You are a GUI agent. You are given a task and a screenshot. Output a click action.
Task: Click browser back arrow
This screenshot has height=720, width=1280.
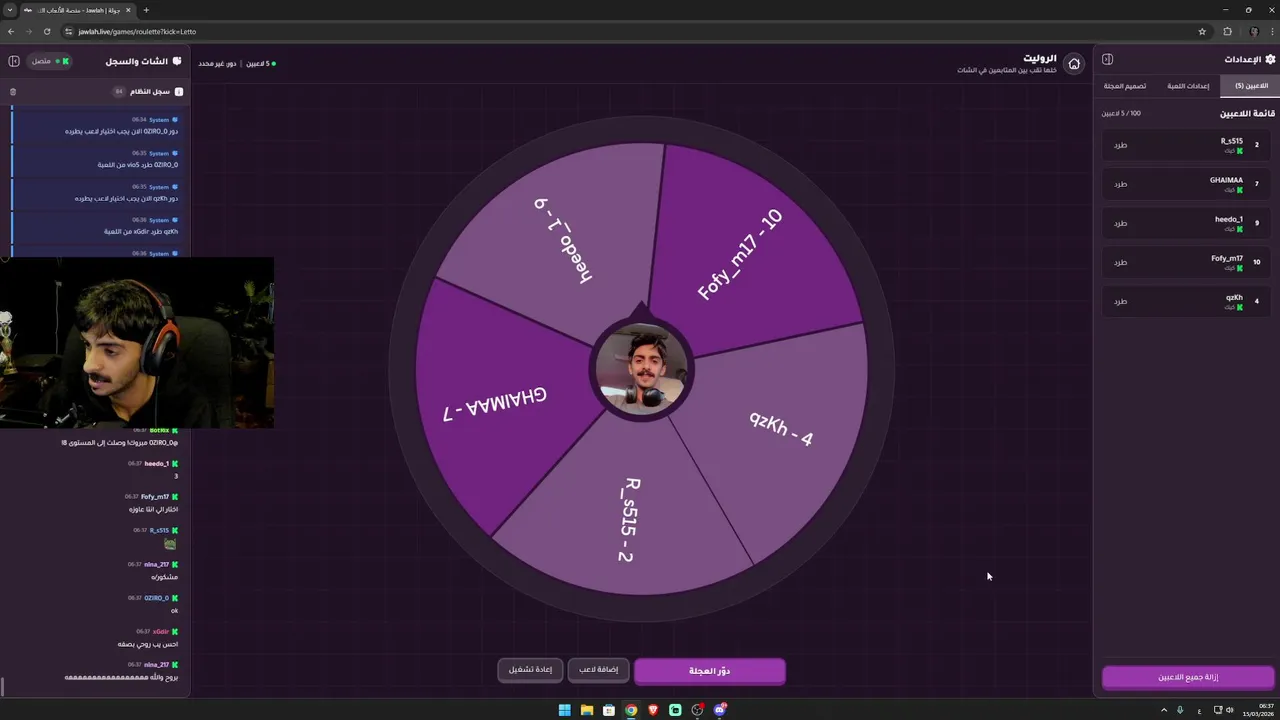(11, 31)
